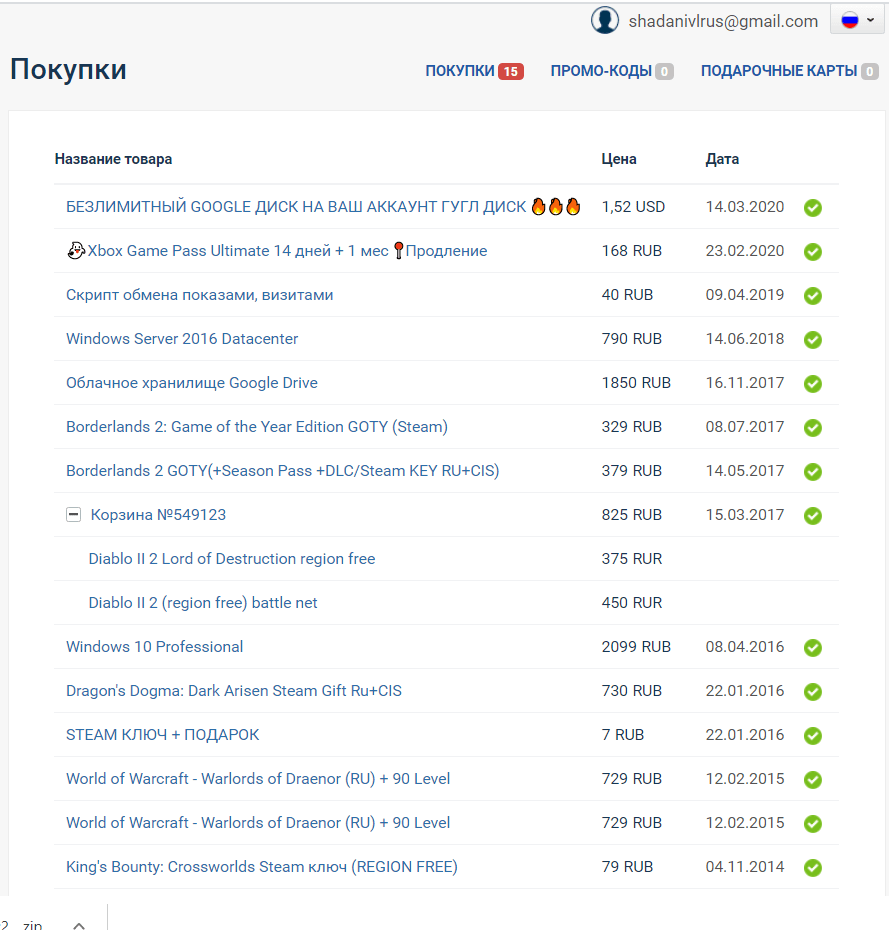889x930 pixels.
Task: Open Diablo II 2 Lord of Destruction item
Action: 232,559
